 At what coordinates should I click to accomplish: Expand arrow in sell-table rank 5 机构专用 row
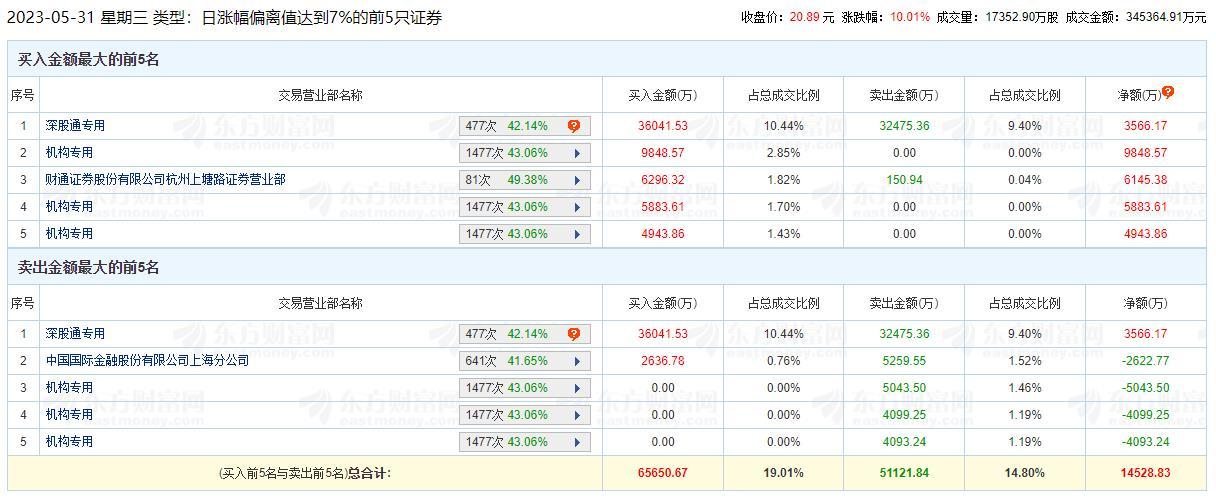pos(577,443)
